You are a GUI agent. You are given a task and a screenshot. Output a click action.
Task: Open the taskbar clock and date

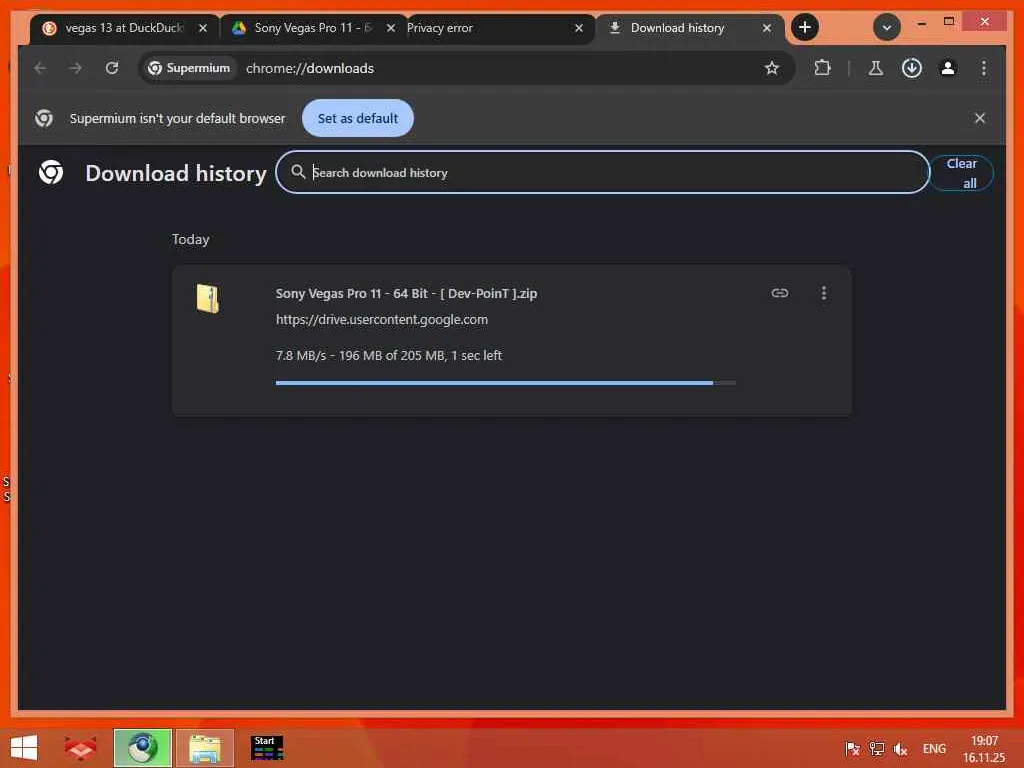tap(984, 749)
